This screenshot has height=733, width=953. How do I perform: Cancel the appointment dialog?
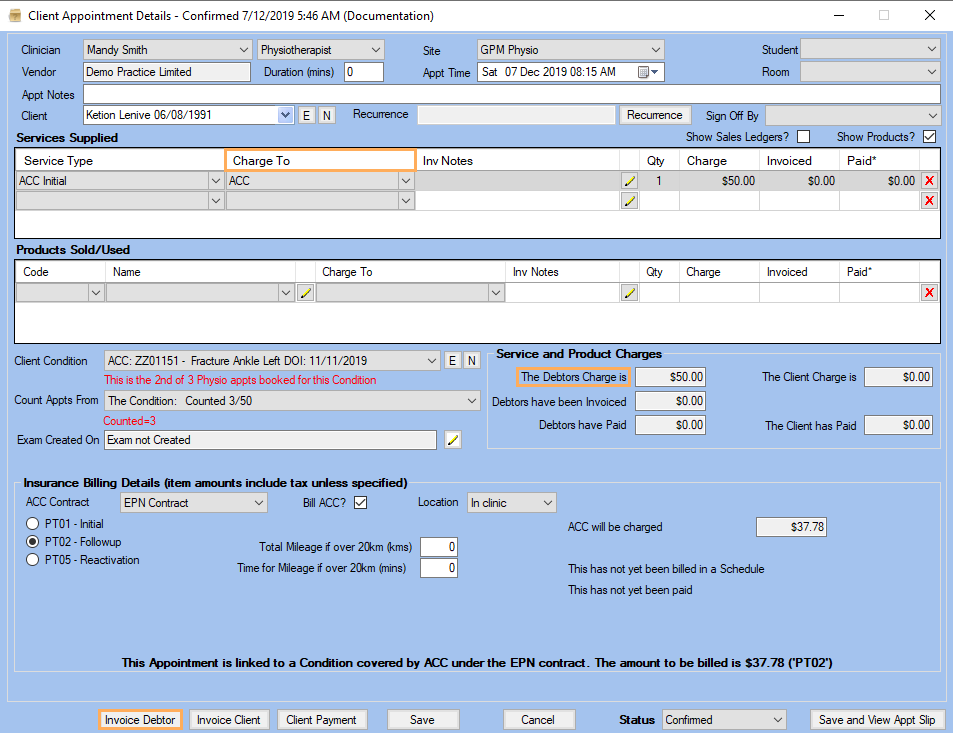pyautogui.click(x=538, y=720)
